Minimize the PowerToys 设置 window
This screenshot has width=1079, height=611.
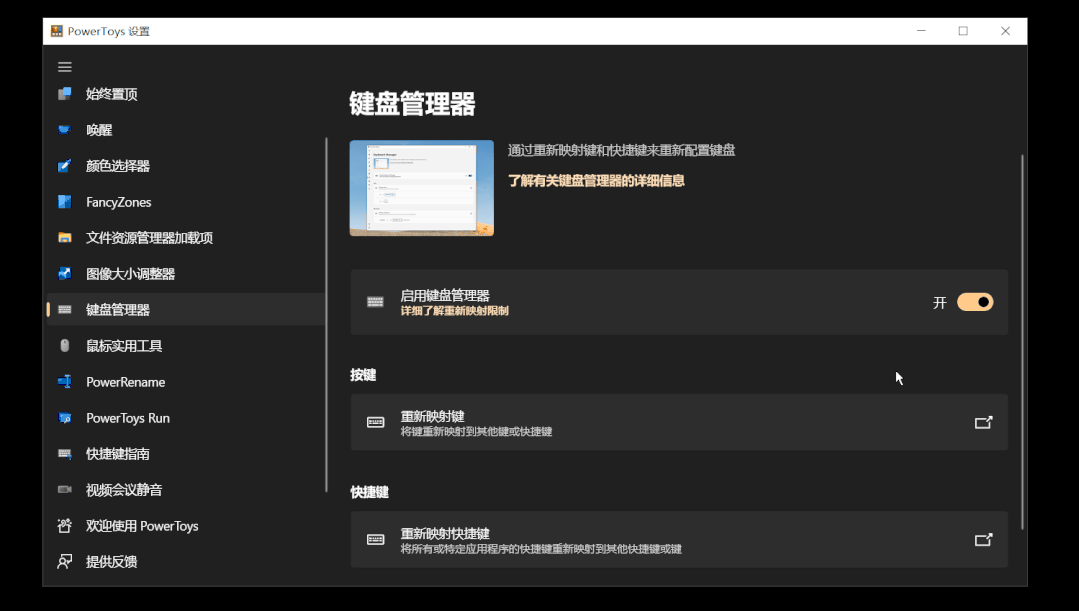(921, 31)
